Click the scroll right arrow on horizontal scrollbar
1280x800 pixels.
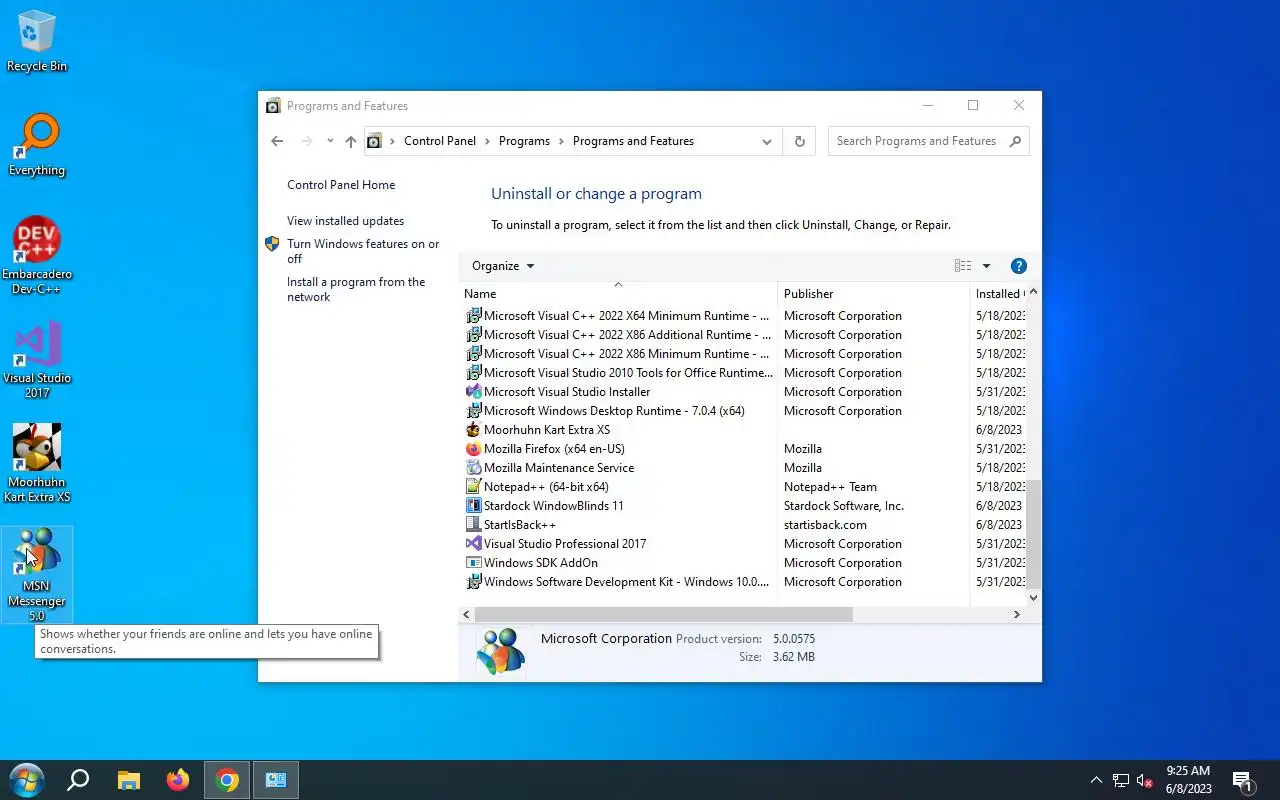point(1017,615)
